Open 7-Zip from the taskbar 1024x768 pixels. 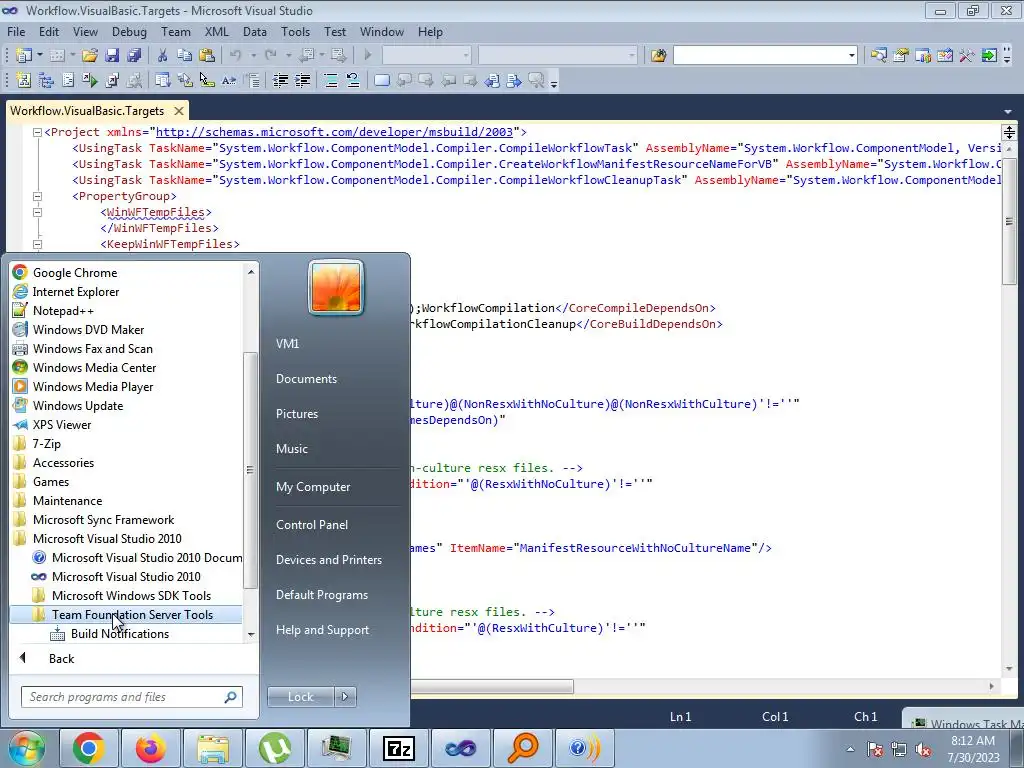coord(398,748)
